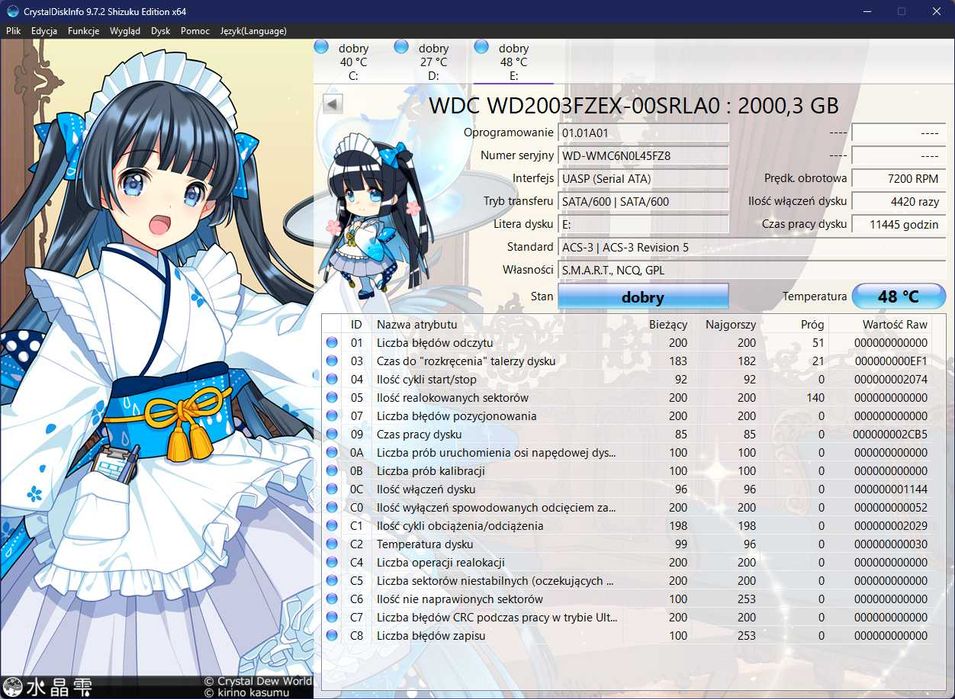Click the Tryb transferu field SATA/600
This screenshot has width=955, height=699.
click(643, 201)
